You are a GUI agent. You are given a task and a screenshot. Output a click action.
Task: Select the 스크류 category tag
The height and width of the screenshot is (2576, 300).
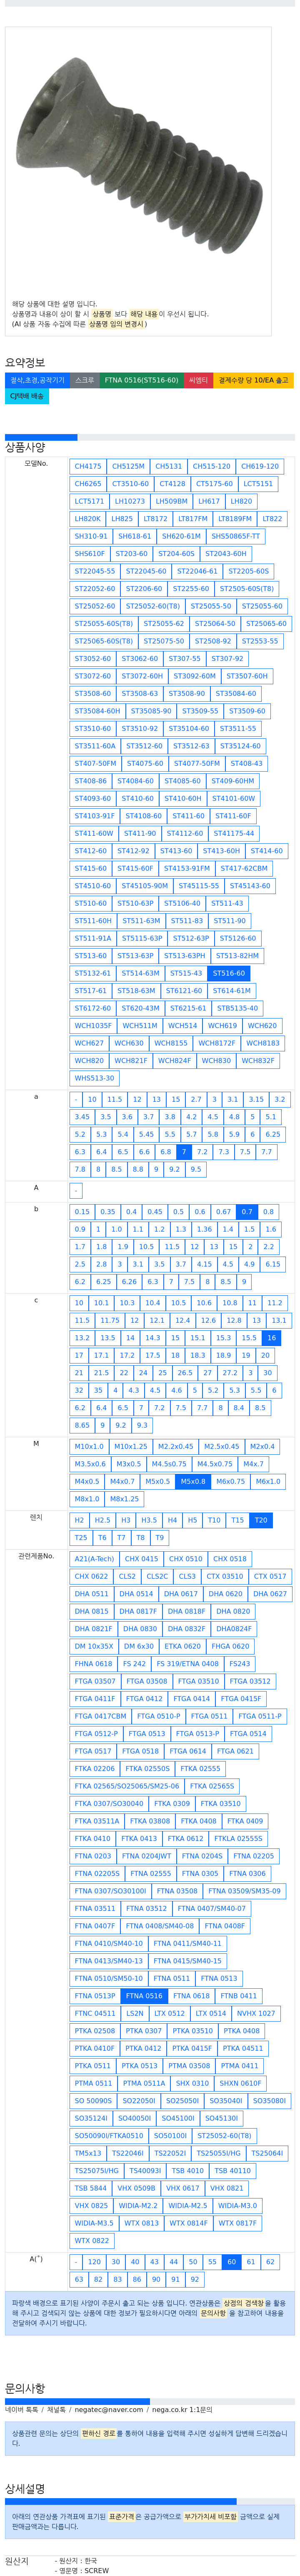click(x=85, y=380)
